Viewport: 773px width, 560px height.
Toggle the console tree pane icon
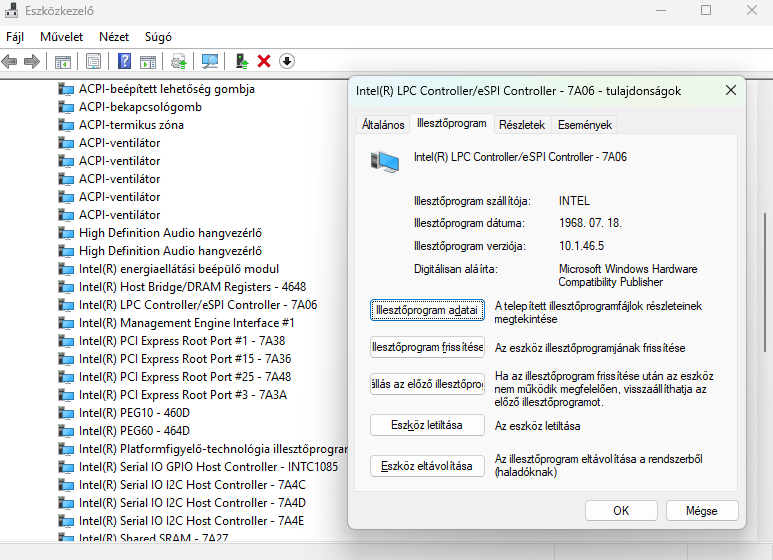click(x=63, y=62)
